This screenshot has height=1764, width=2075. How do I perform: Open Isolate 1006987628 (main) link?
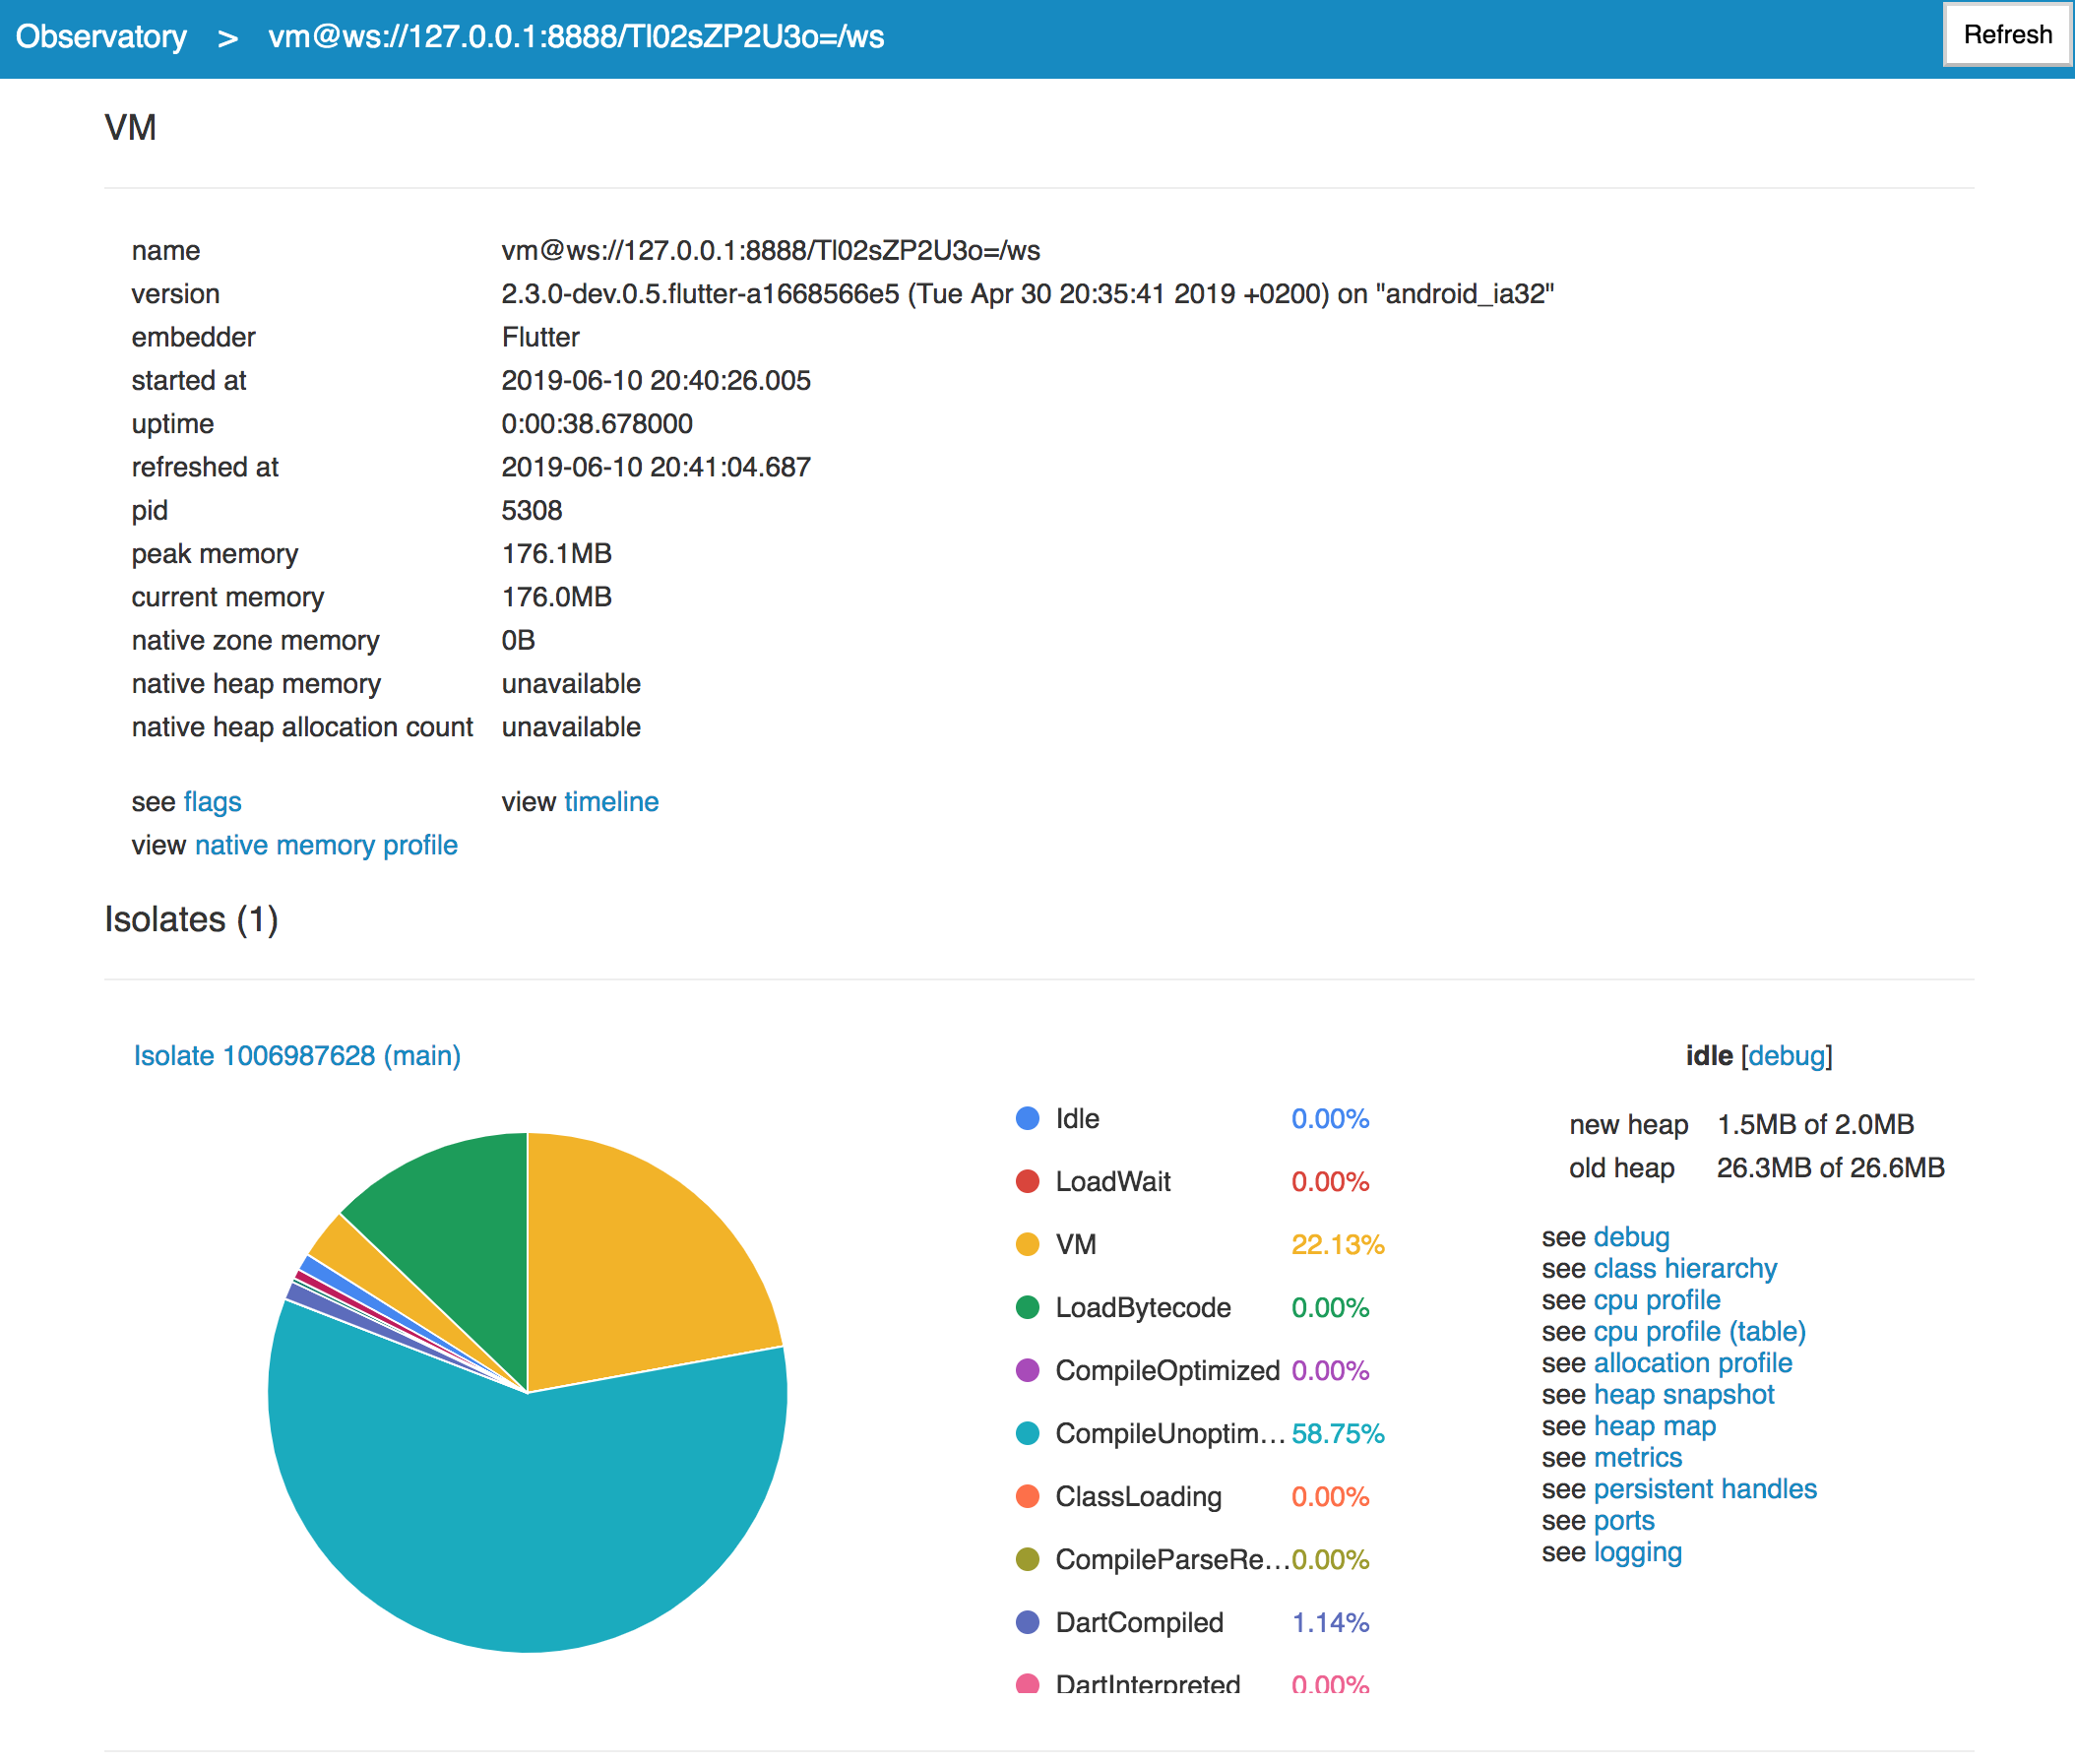coord(297,1056)
